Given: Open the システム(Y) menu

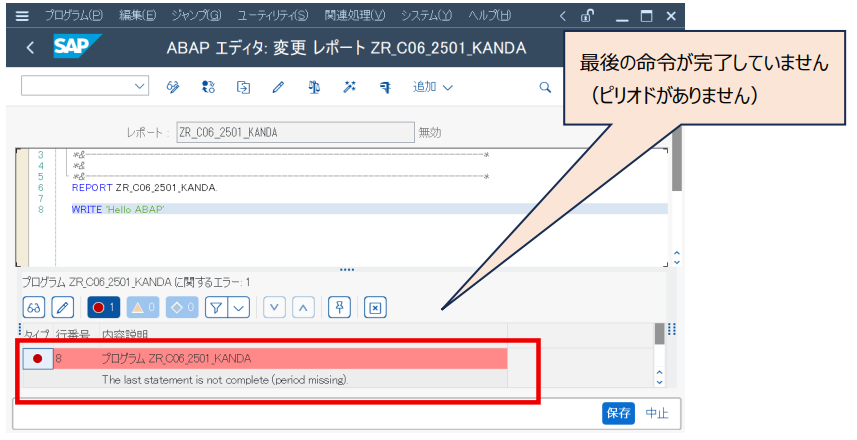Looking at the screenshot, I should (426, 16).
